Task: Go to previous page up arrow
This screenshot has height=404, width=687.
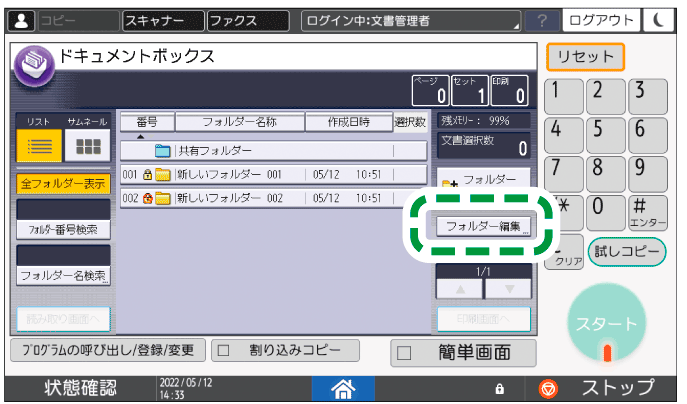Action: pos(460,289)
